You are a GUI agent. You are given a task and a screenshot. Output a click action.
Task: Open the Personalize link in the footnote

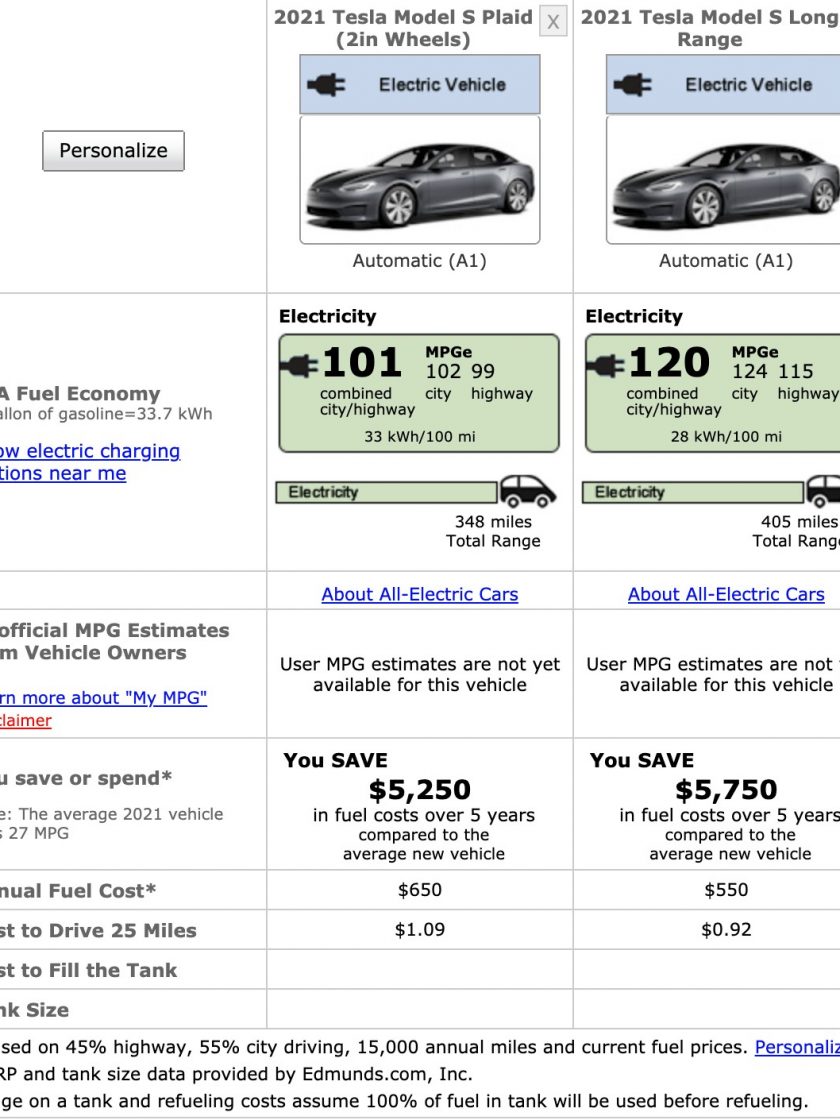click(x=797, y=1047)
